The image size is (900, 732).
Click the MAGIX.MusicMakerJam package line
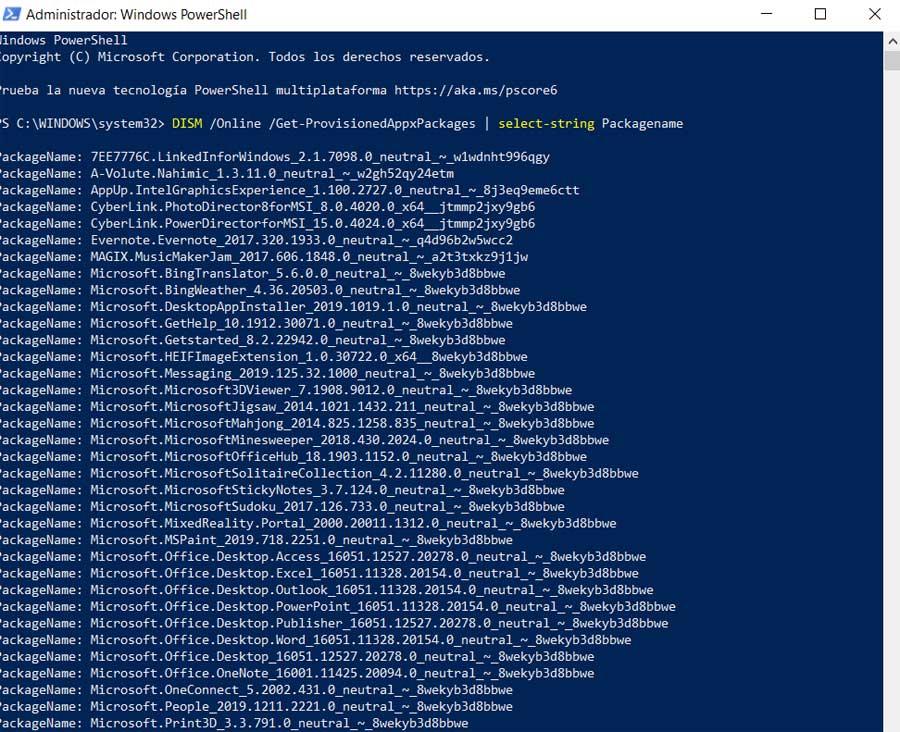click(264, 257)
